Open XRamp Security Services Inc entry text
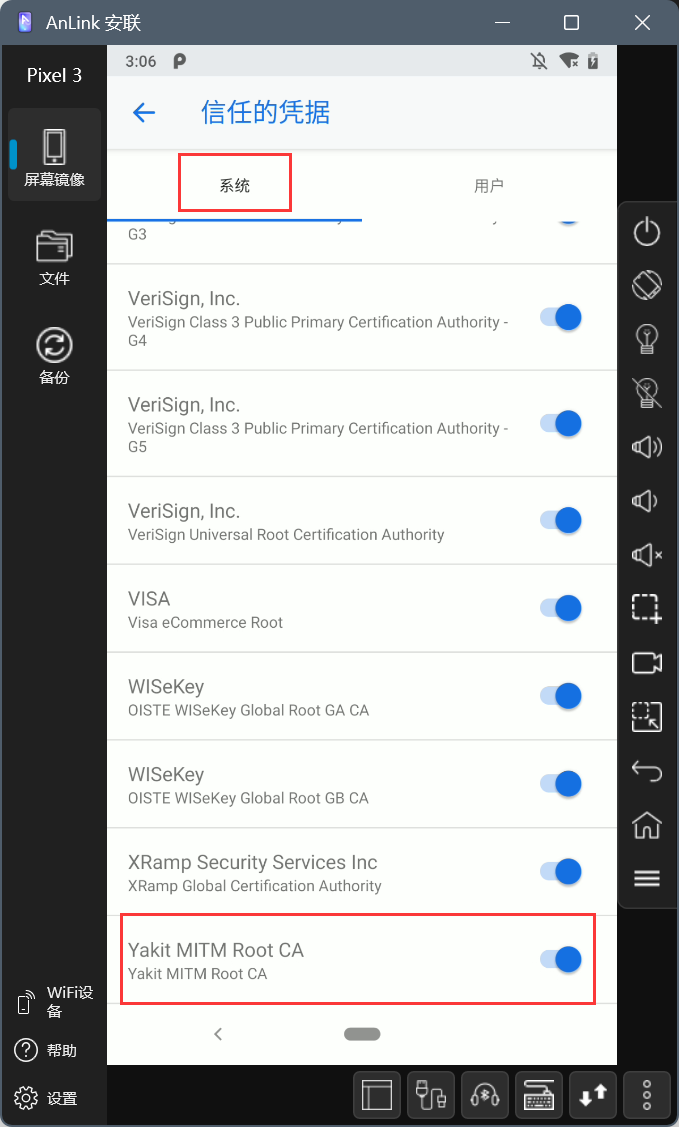The height and width of the screenshot is (1127, 679). point(254,873)
